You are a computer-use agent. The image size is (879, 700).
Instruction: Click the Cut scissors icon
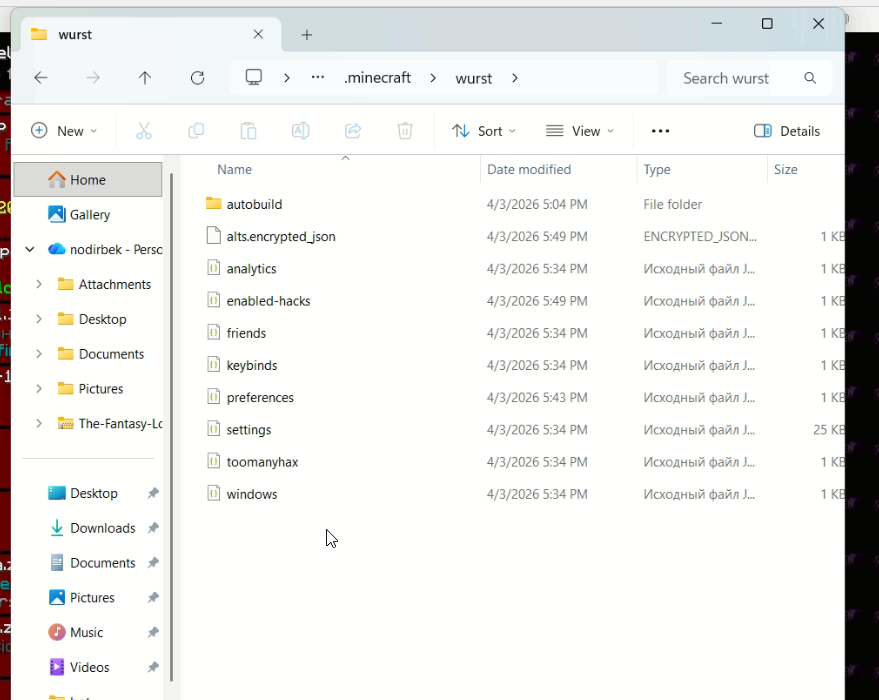[x=144, y=131]
